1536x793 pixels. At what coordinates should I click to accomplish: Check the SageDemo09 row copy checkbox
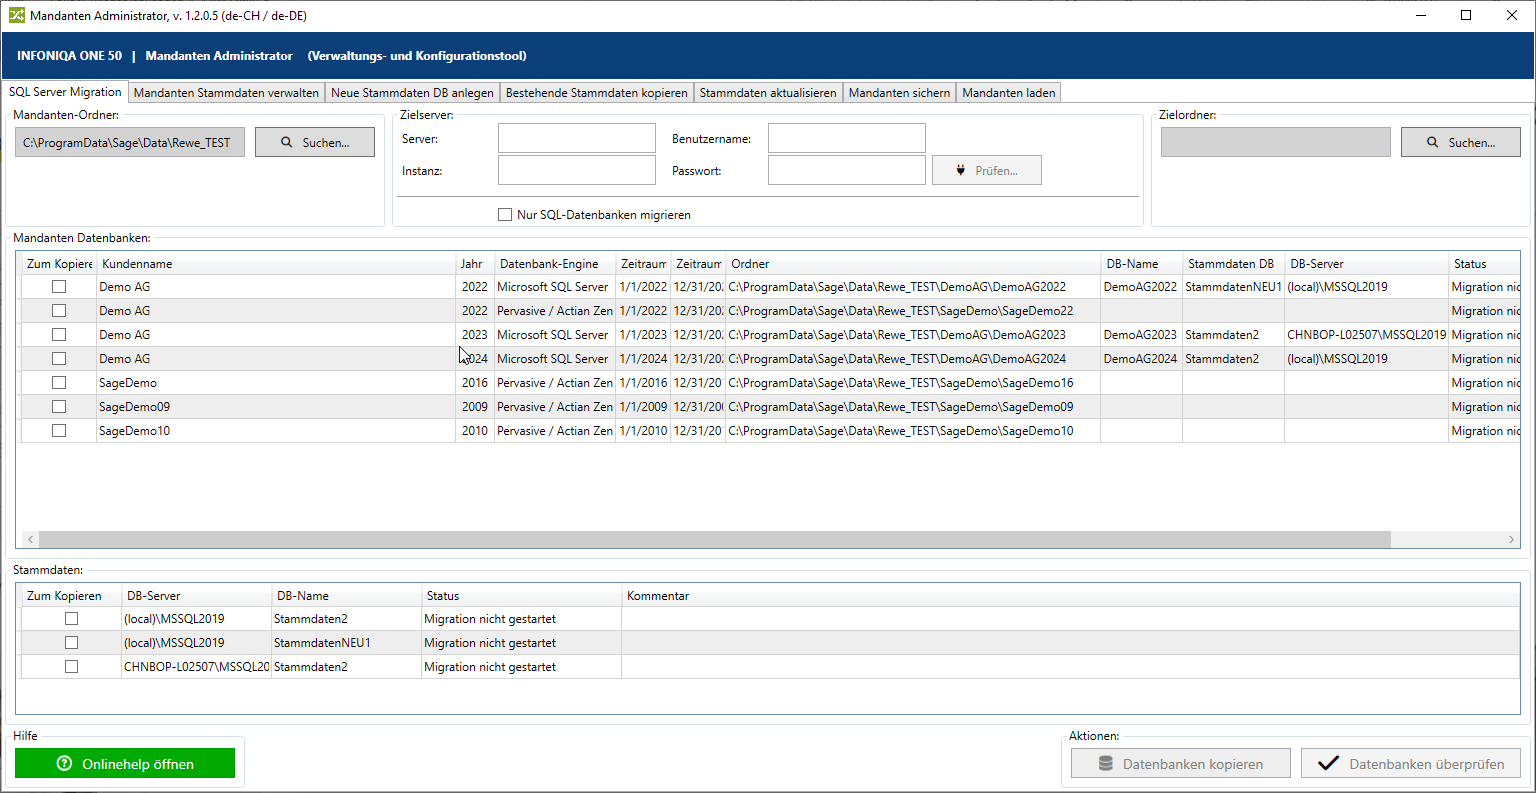59,407
